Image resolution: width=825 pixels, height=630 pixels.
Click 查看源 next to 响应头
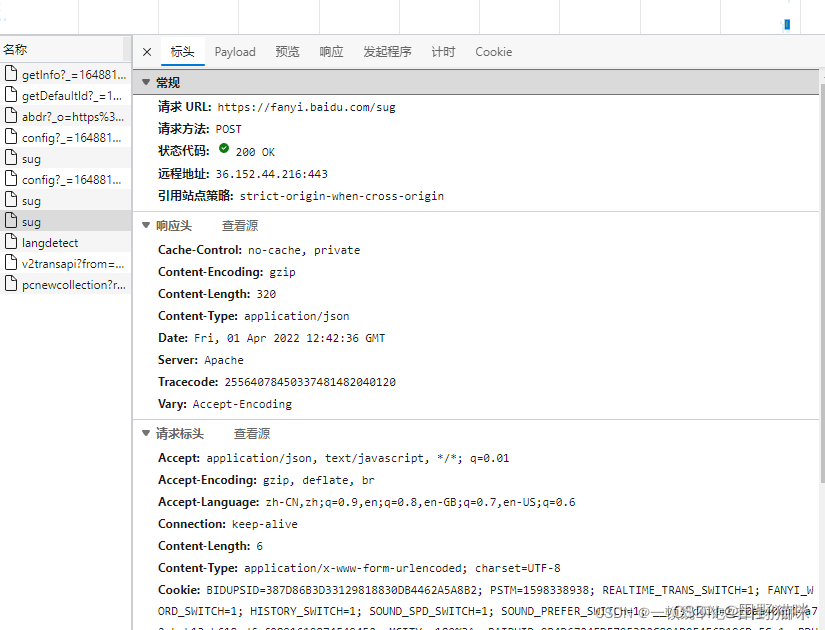[x=240, y=226]
